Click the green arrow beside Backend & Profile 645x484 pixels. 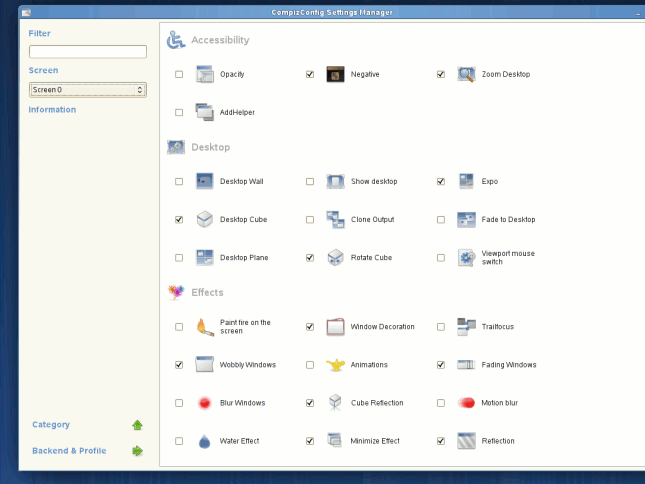[x=137, y=451]
